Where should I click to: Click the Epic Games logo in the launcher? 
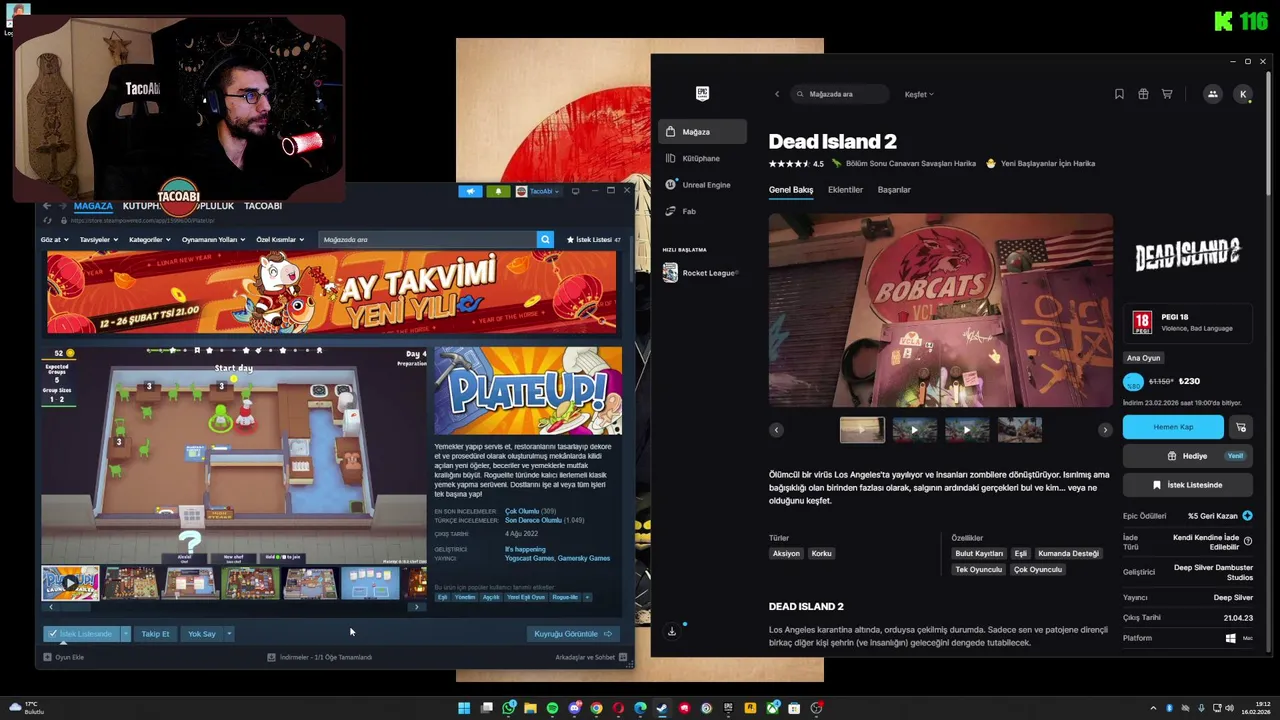[702, 93]
